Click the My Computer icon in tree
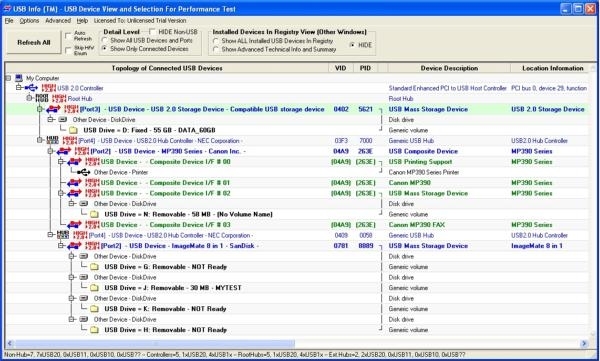 point(19,78)
